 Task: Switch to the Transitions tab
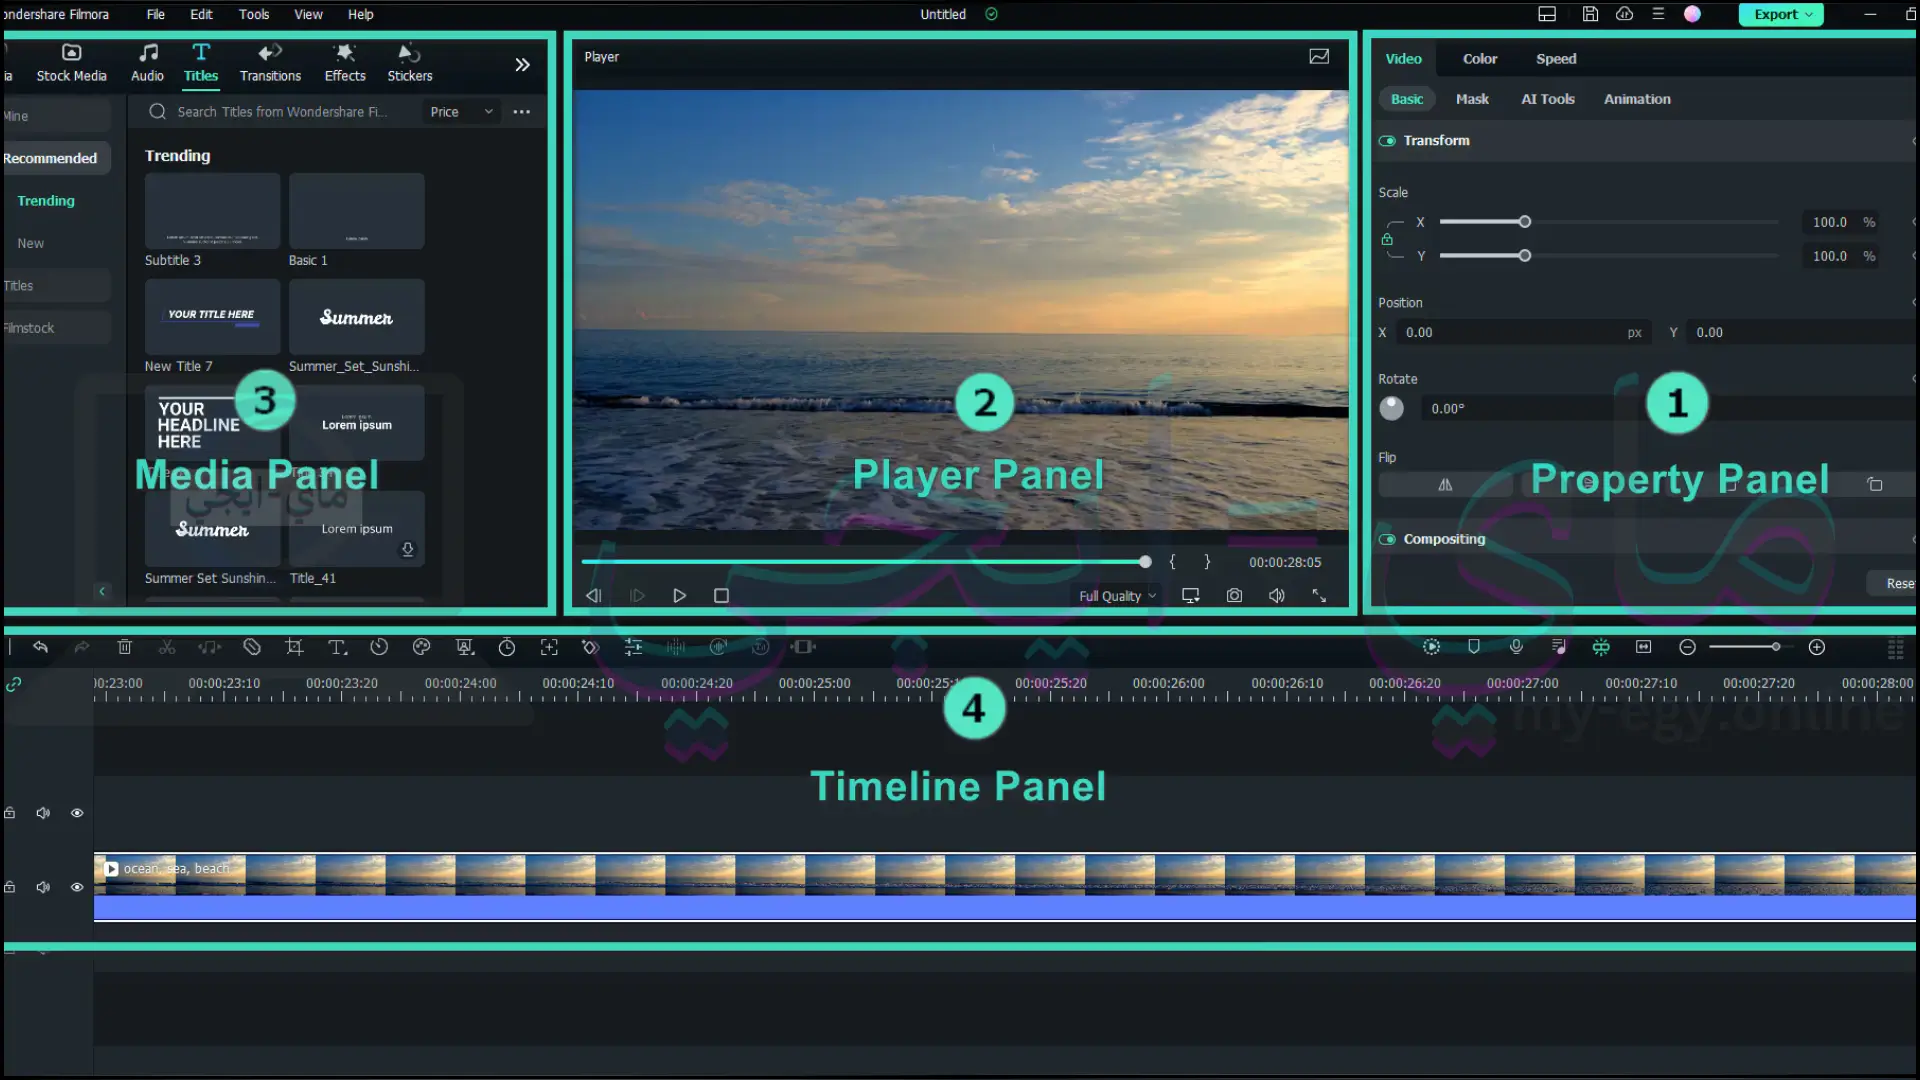pyautogui.click(x=270, y=63)
